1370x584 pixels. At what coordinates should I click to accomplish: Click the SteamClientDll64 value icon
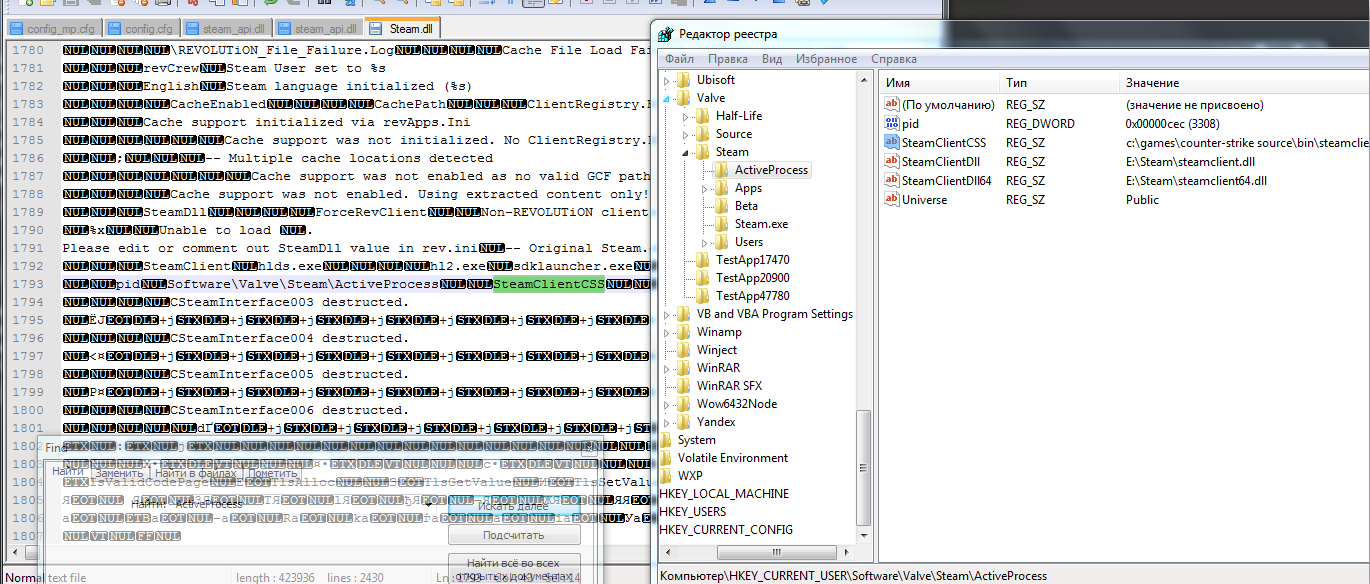(x=892, y=181)
